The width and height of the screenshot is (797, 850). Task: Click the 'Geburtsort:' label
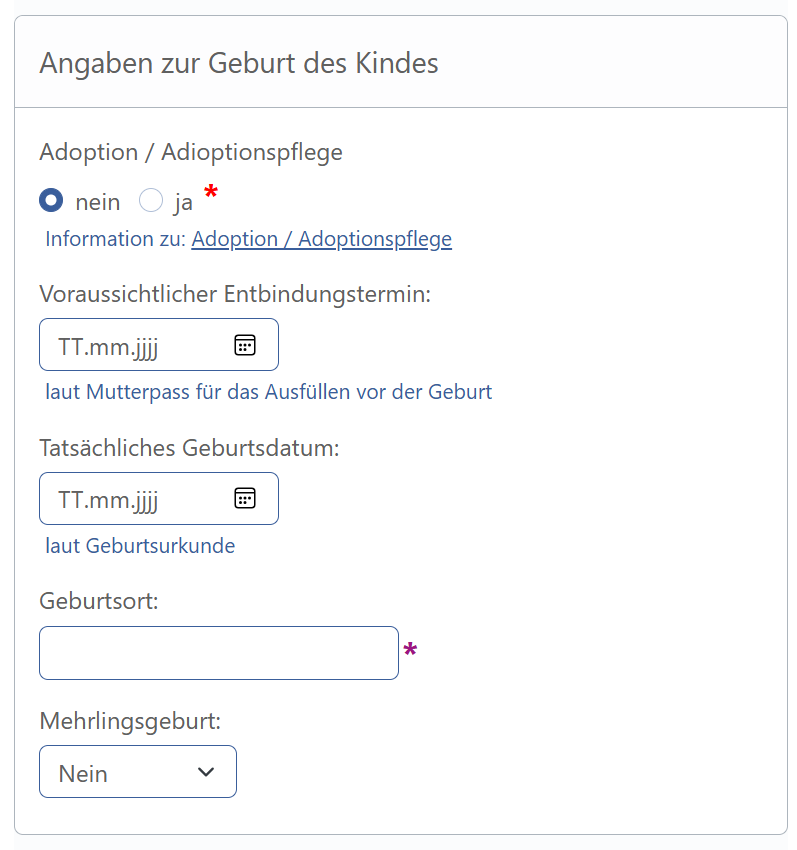(99, 601)
